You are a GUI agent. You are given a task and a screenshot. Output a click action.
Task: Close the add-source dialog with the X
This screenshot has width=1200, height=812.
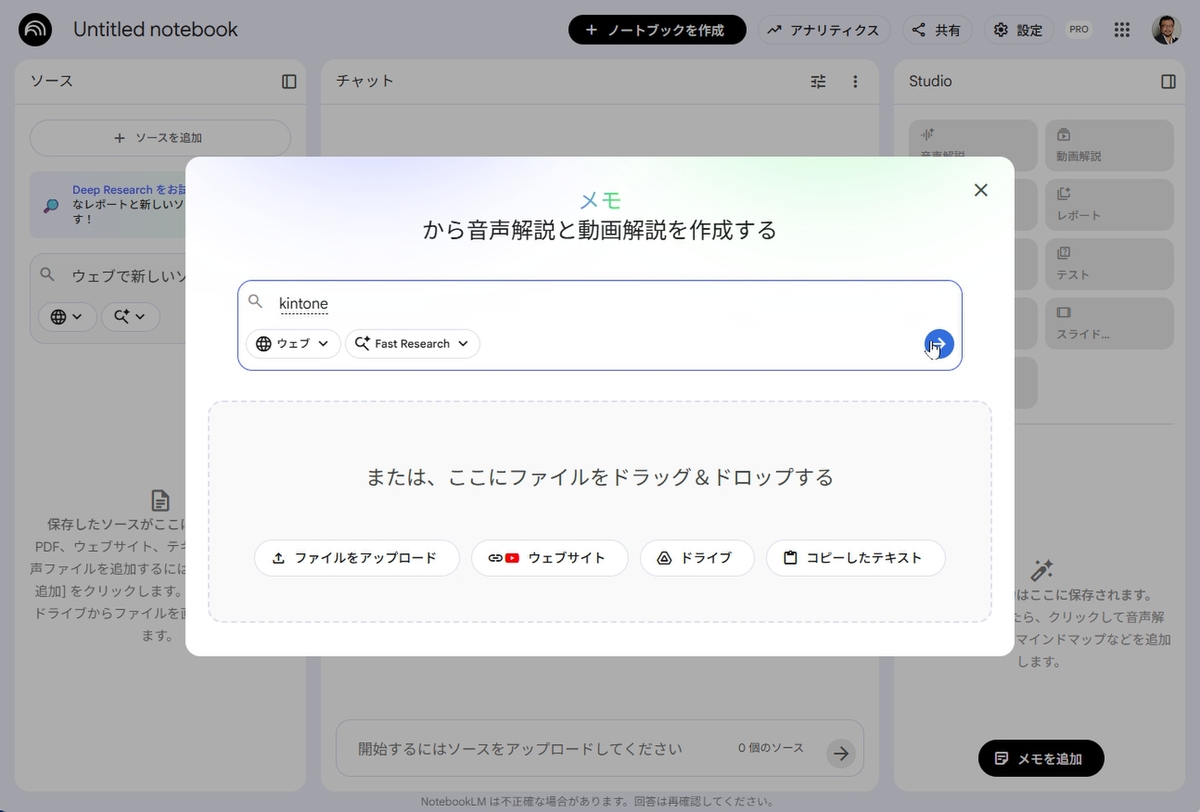981,190
